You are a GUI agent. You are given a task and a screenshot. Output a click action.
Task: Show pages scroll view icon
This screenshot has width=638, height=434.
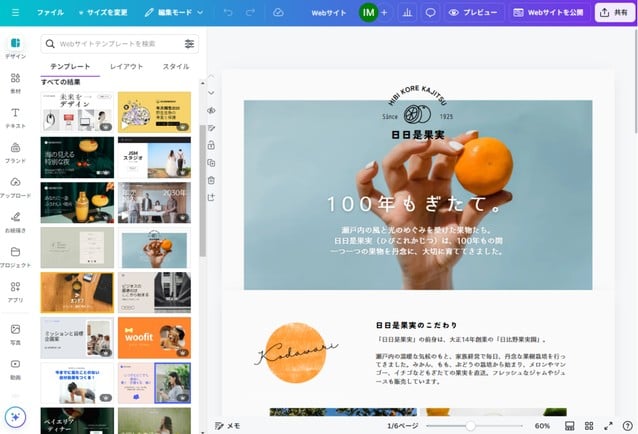tap(570, 426)
